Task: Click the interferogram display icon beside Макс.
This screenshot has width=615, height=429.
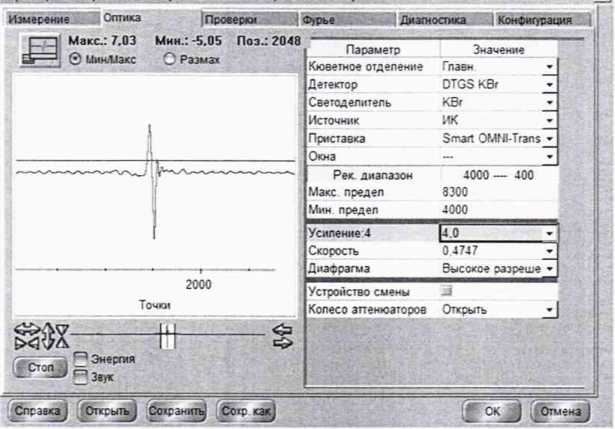Action: coord(40,50)
